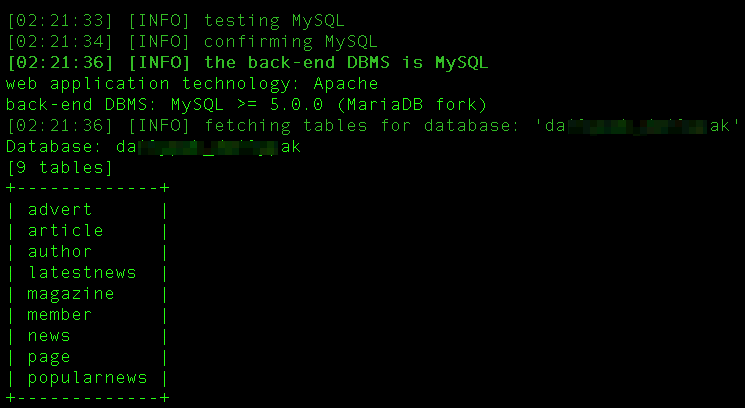
Task: Click the bold 'the back-end DBMS is MySQL' line
Action: (x=248, y=63)
